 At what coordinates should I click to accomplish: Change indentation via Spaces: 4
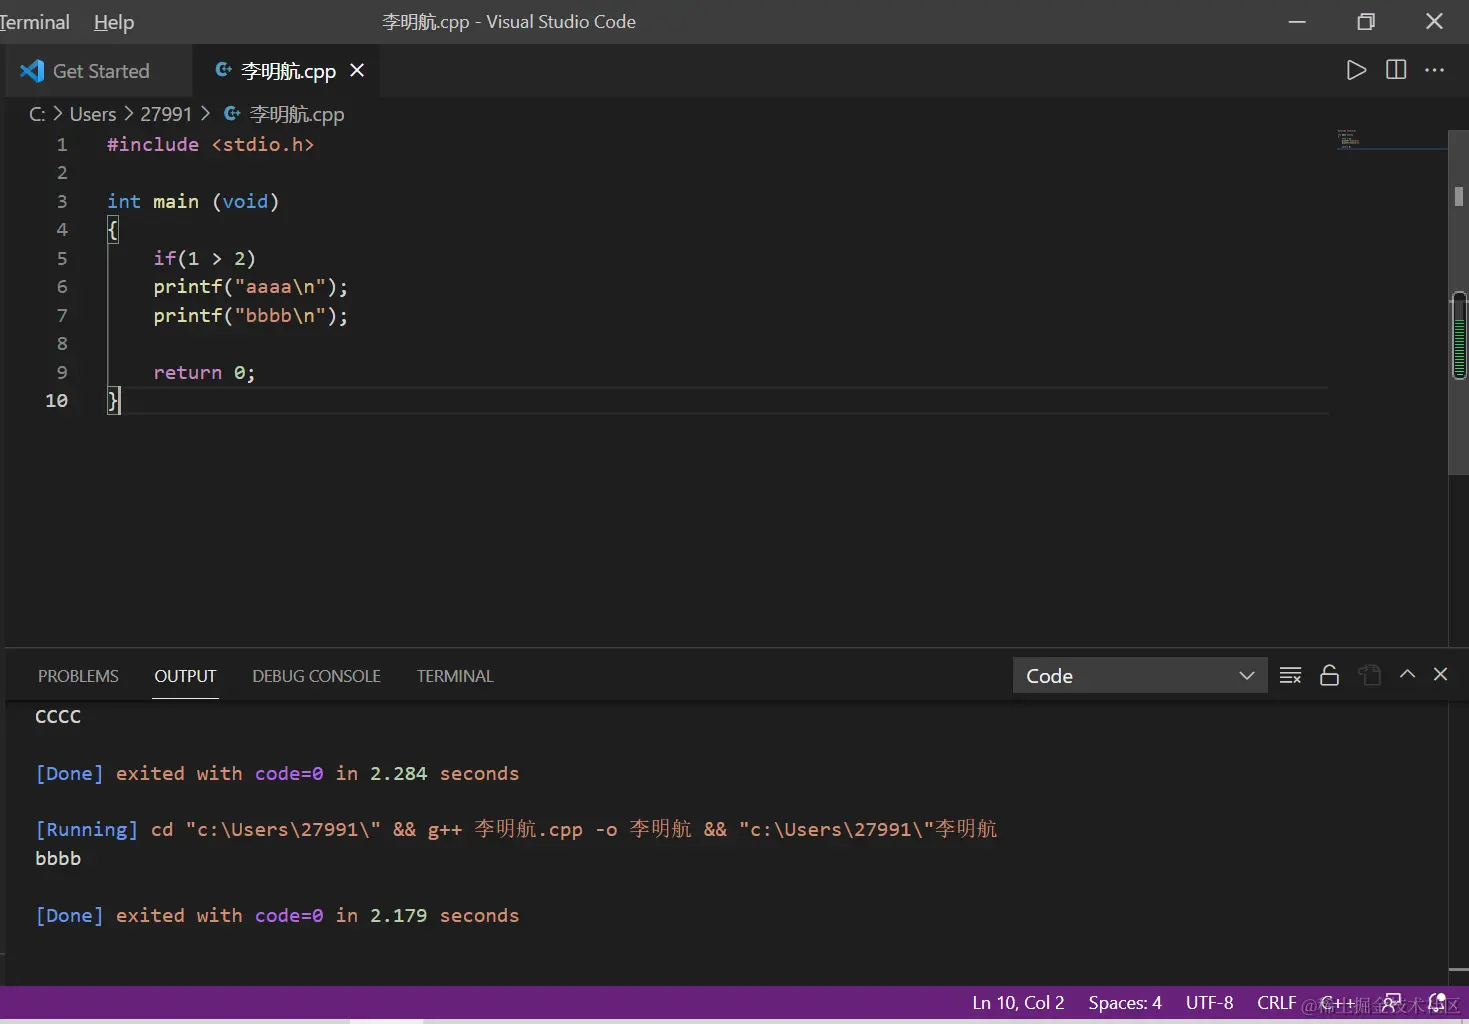pos(1125,1002)
